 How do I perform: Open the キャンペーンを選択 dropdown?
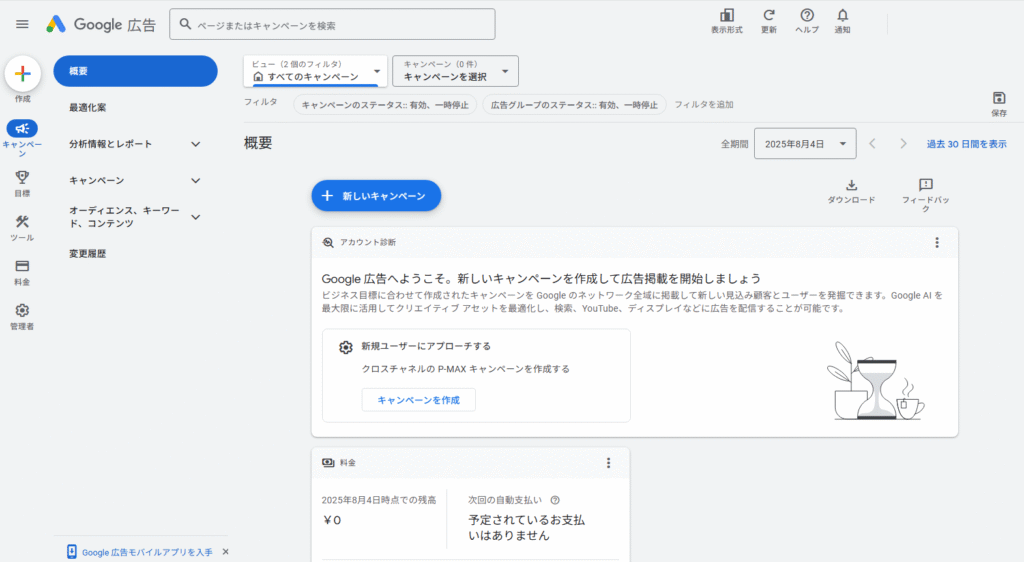click(455, 71)
